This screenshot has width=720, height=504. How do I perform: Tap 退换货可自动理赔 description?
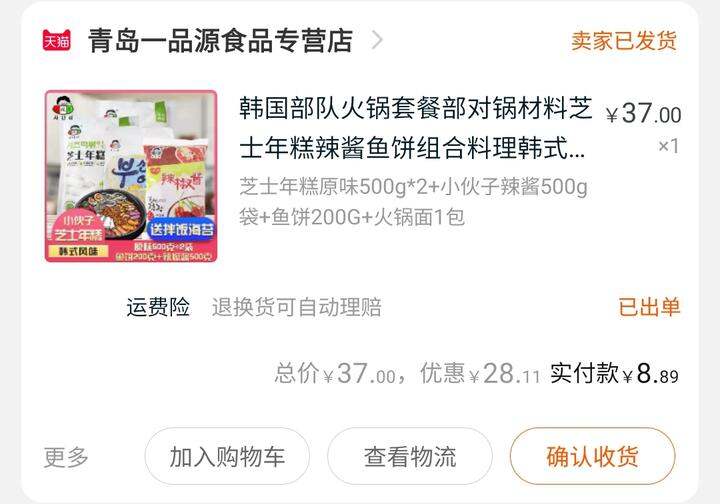(x=297, y=307)
